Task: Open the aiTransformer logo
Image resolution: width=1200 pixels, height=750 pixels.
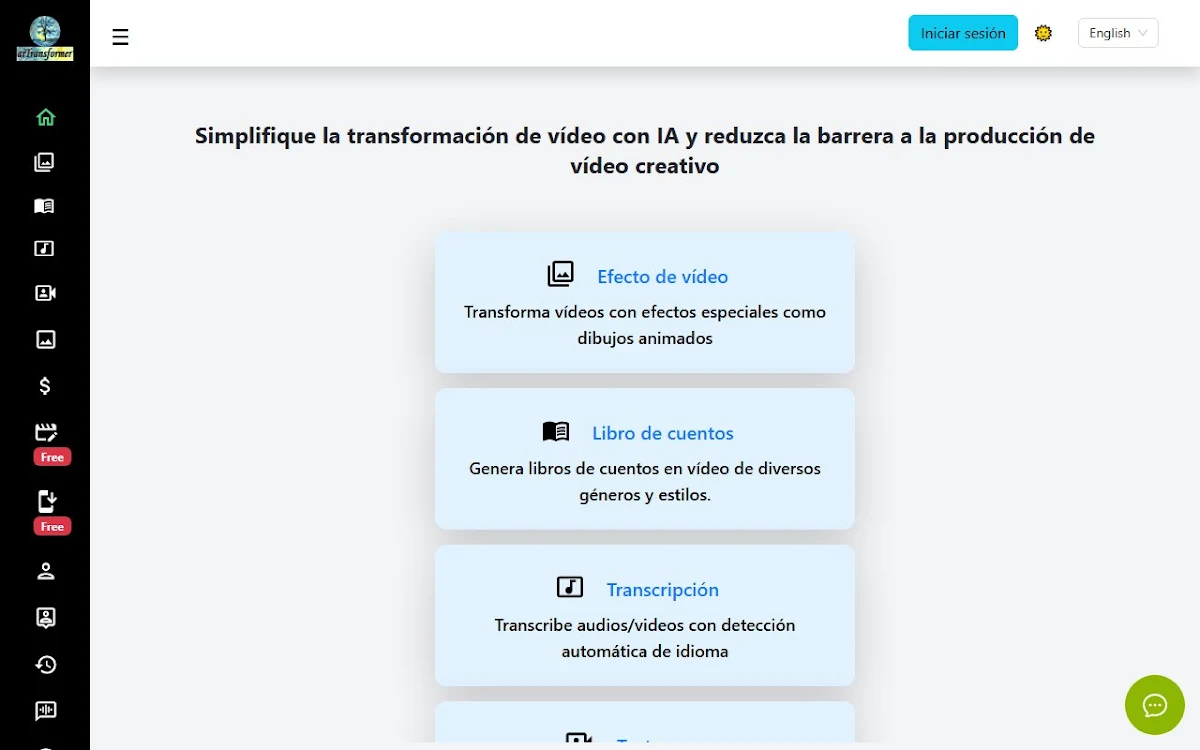Action: pyautogui.click(x=45, y=39)
